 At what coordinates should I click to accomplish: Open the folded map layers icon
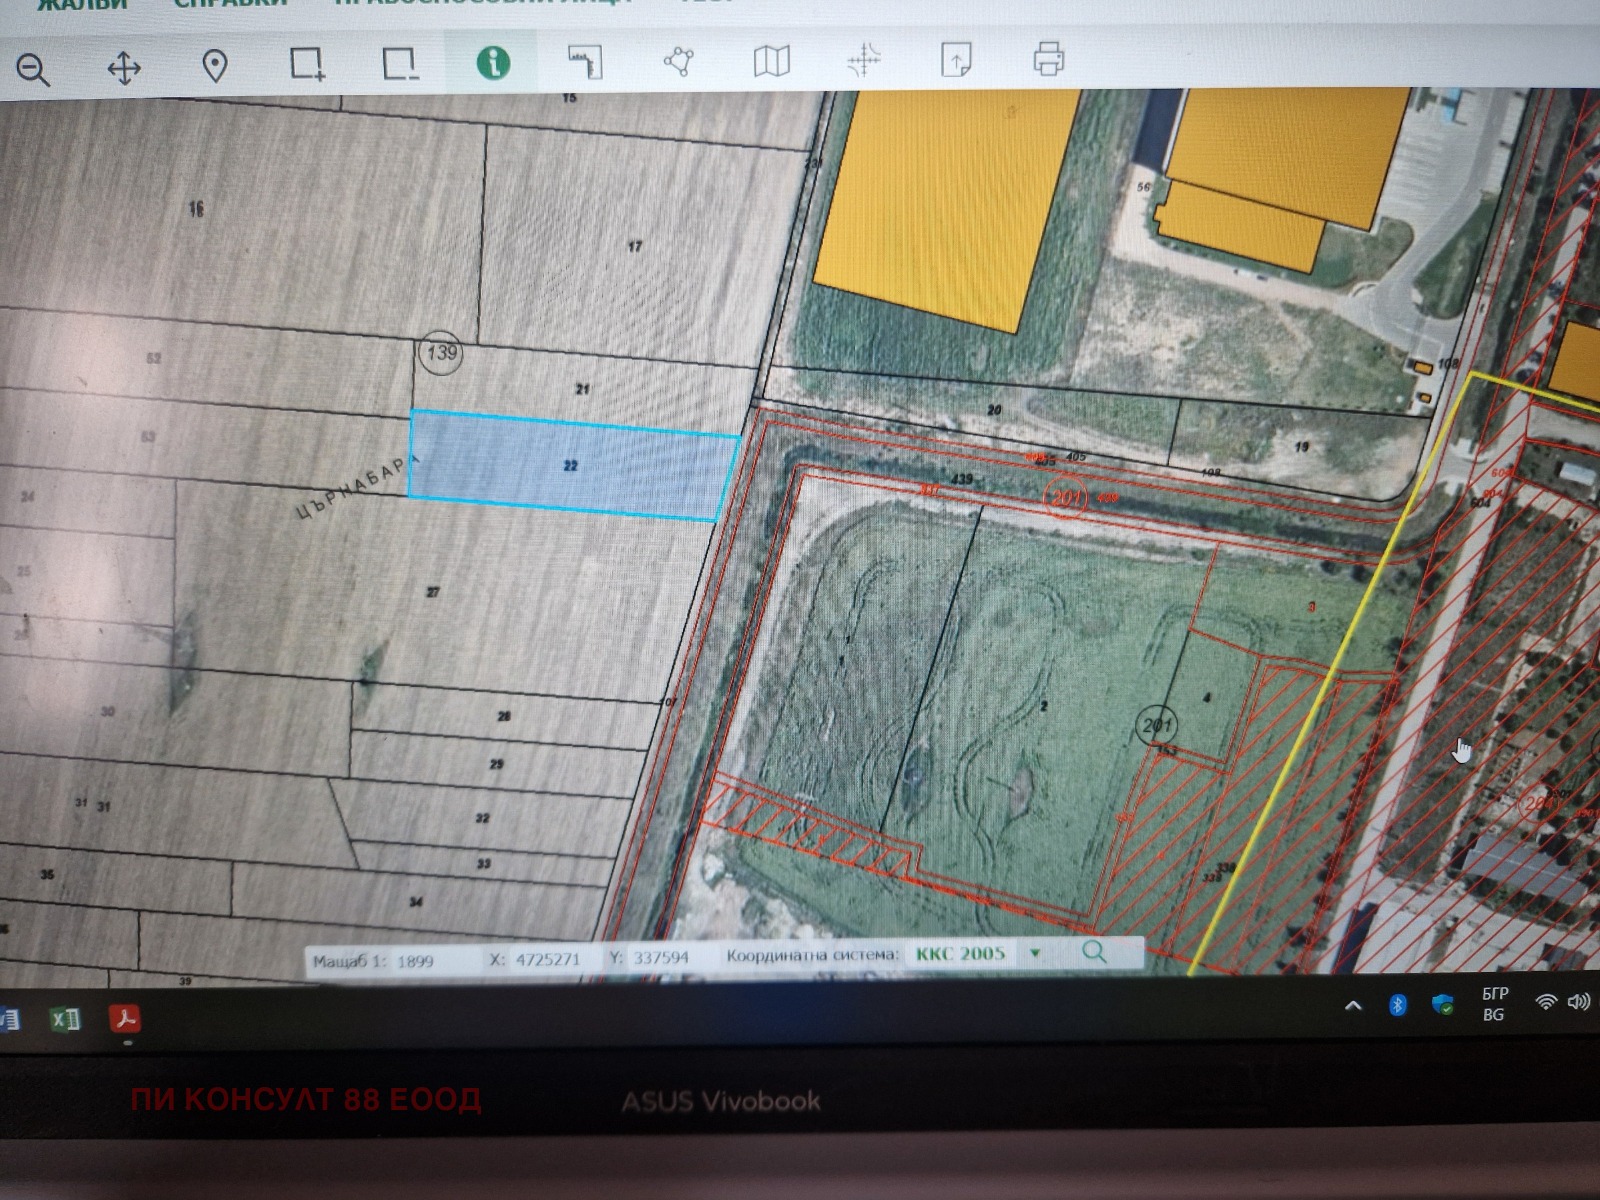(x=771, y=62)
